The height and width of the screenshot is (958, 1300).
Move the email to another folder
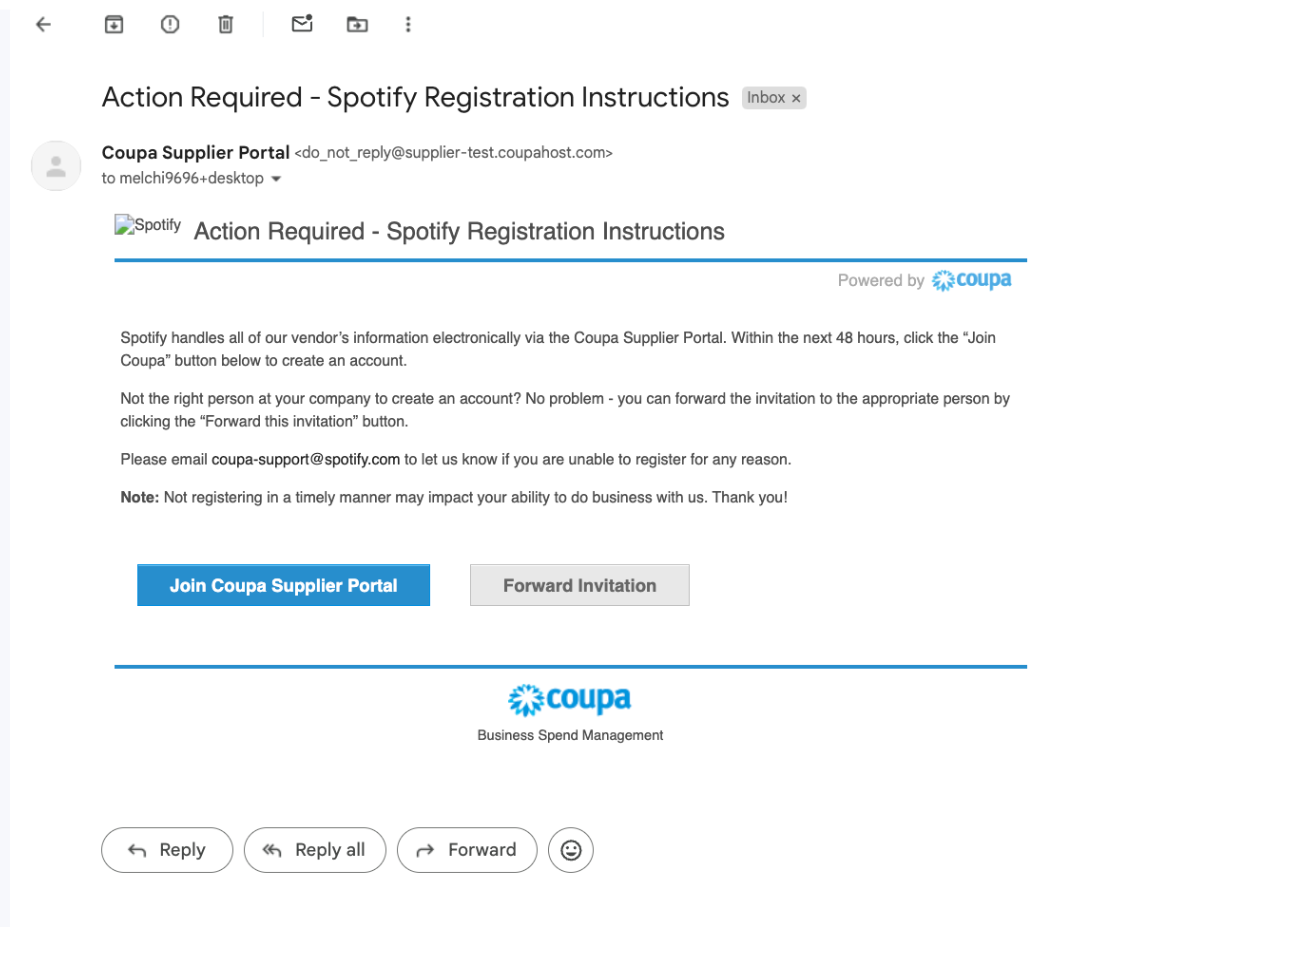tap(357, 24)
